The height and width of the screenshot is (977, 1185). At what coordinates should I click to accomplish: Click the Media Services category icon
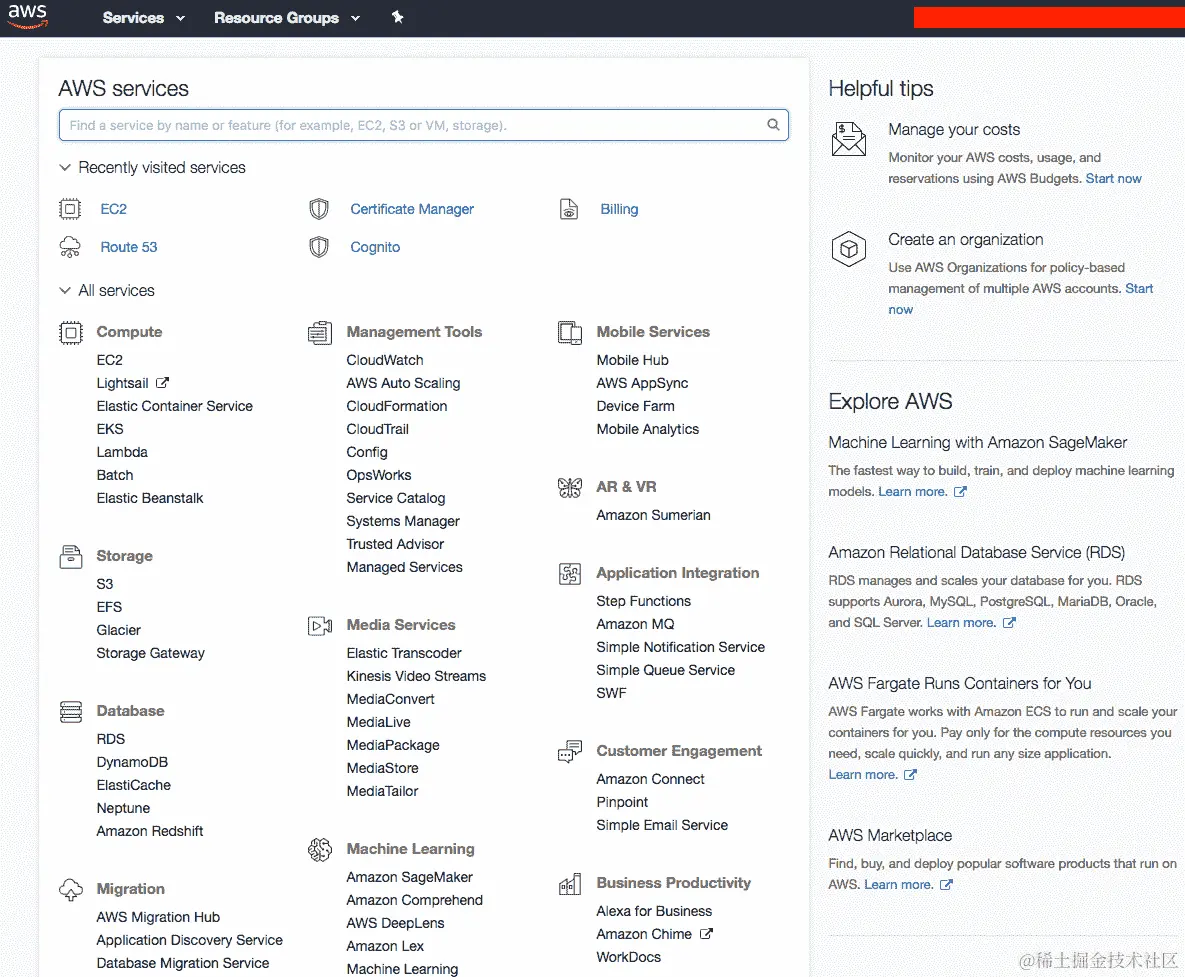coord(320,626)
